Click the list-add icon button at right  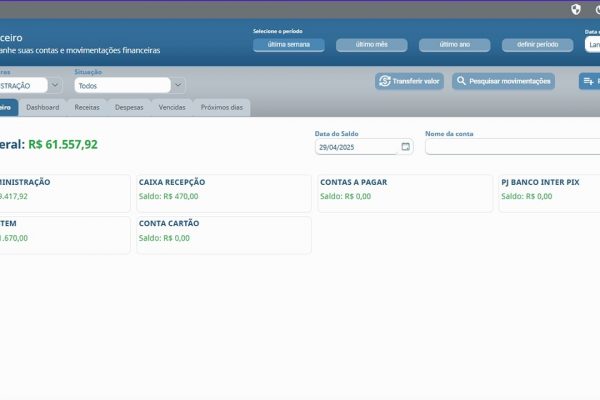(x=589, y=81)
